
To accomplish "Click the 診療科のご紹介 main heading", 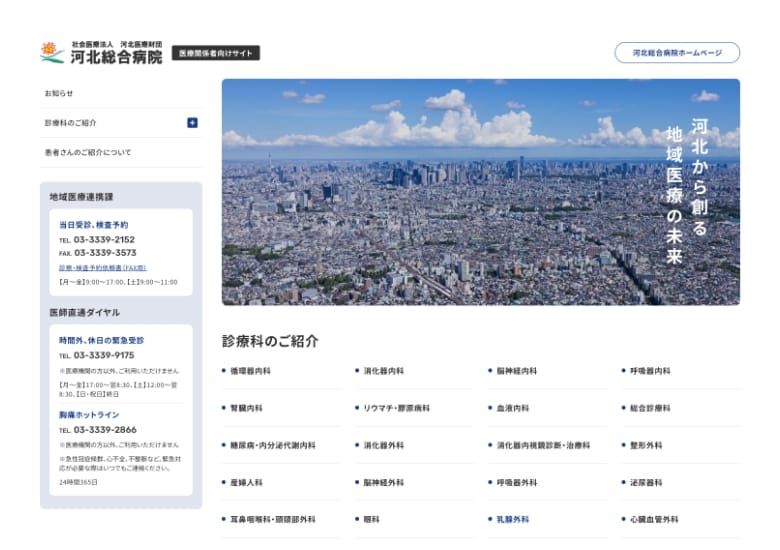I will click(x=270, y=341).
